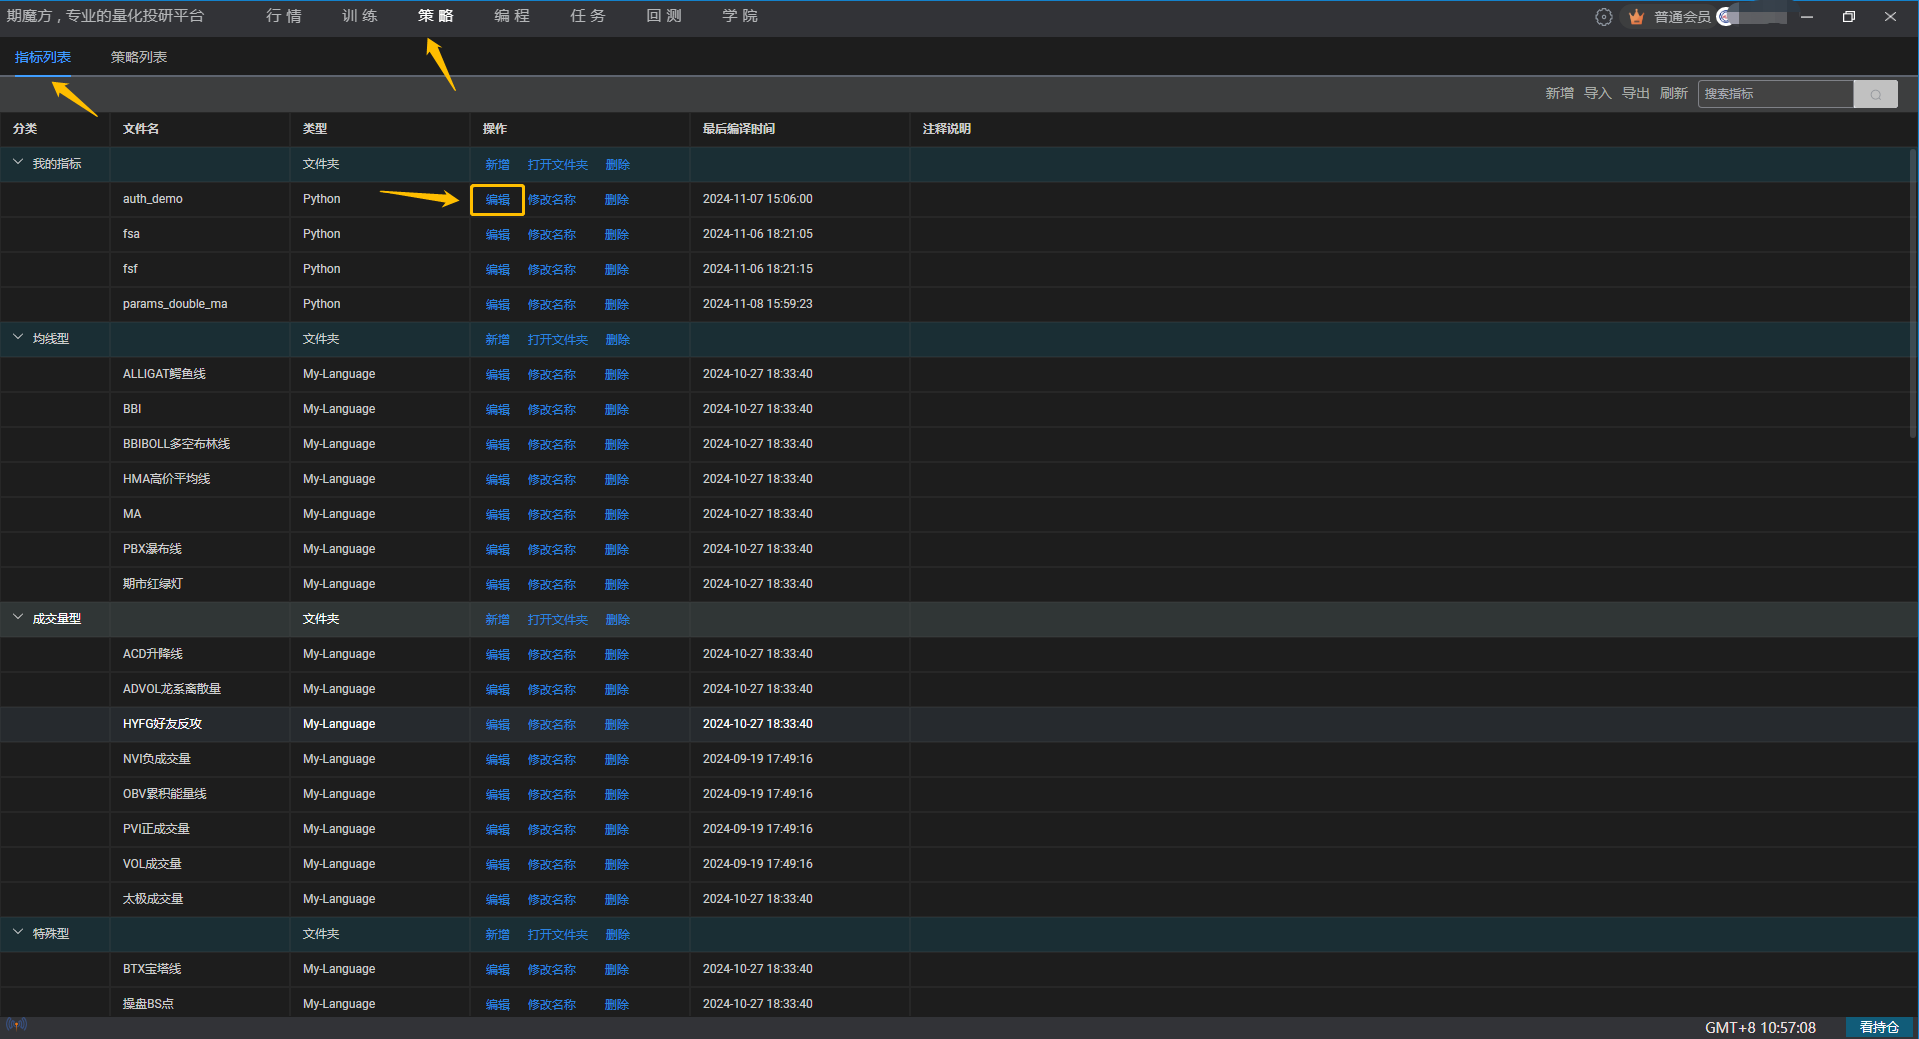Image resolution: width=1919 pixels, height=1039 pixels.
Task: Open the 编程 menu
Action: pos(512,16)
